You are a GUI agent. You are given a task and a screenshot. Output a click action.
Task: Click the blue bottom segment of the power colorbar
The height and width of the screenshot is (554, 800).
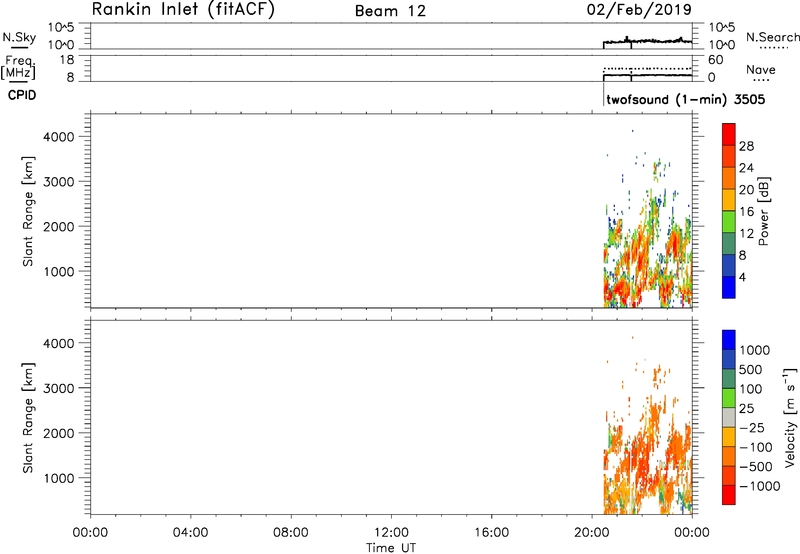[x=729, y=287]
